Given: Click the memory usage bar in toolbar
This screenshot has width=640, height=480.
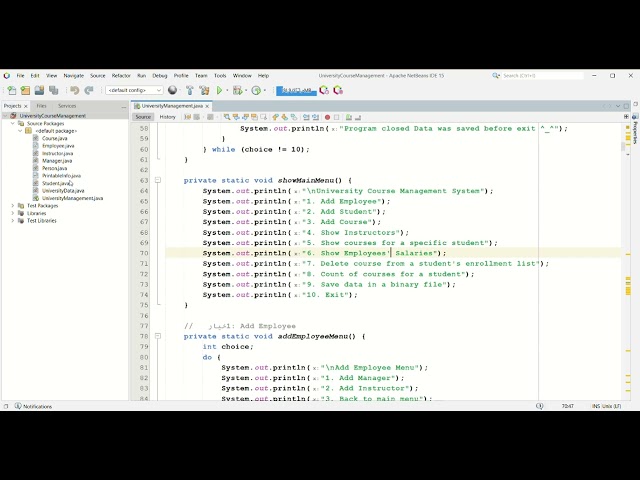Looking at the screenshot, I should (296, 91).
